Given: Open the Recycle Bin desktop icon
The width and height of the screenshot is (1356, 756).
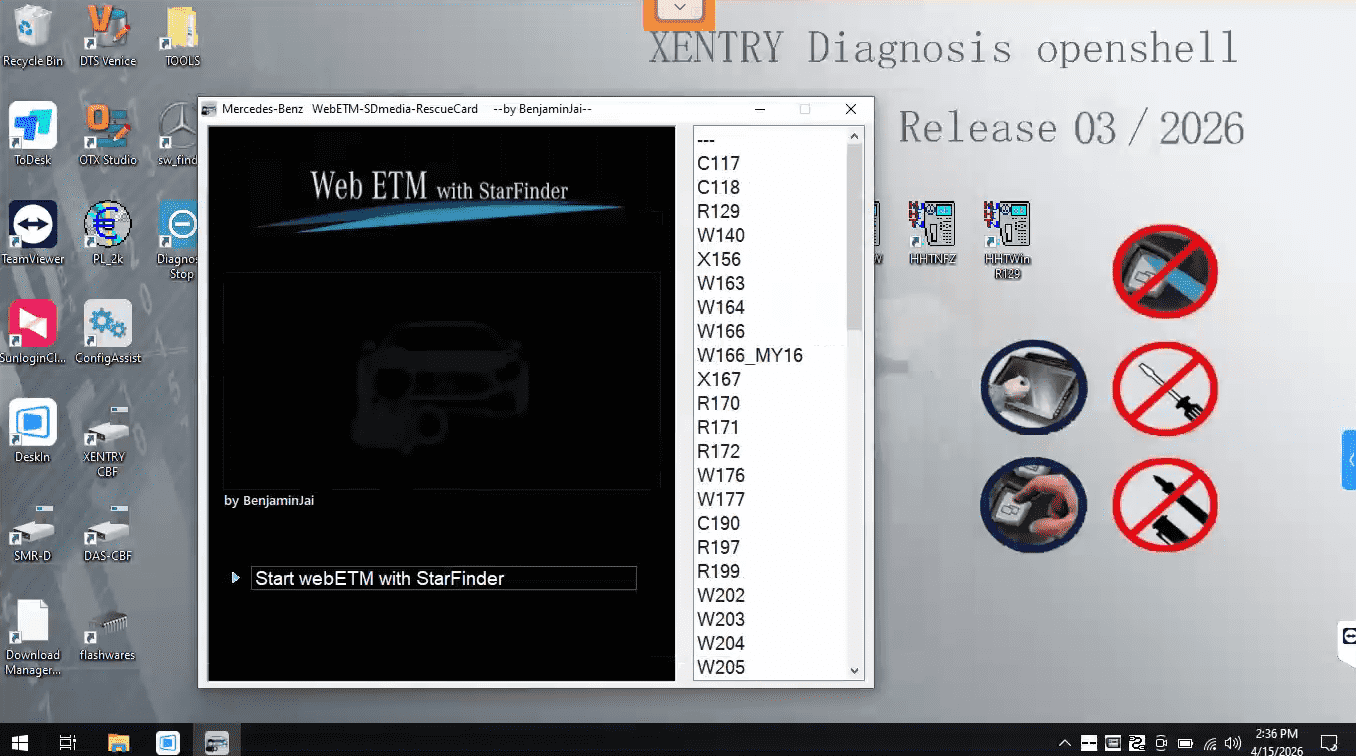Looking at the screenshot, I should [x=33, y=36].
